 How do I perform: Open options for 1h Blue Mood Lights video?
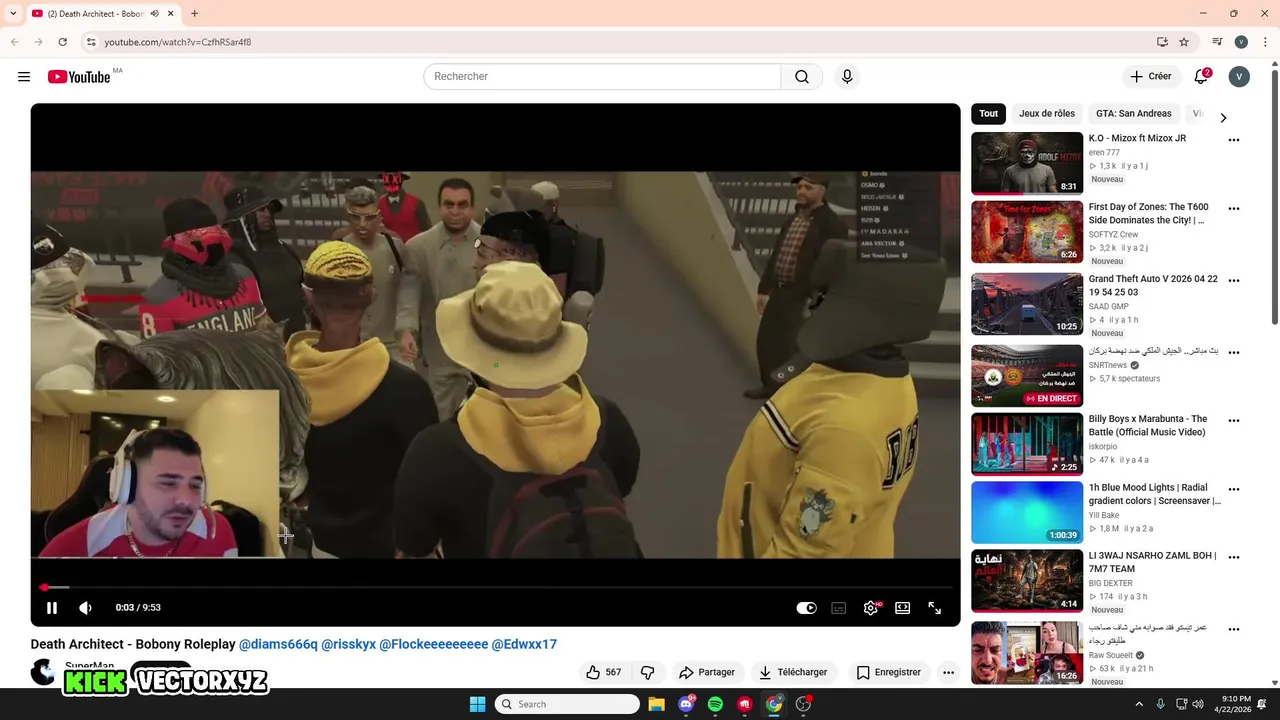1234,490
